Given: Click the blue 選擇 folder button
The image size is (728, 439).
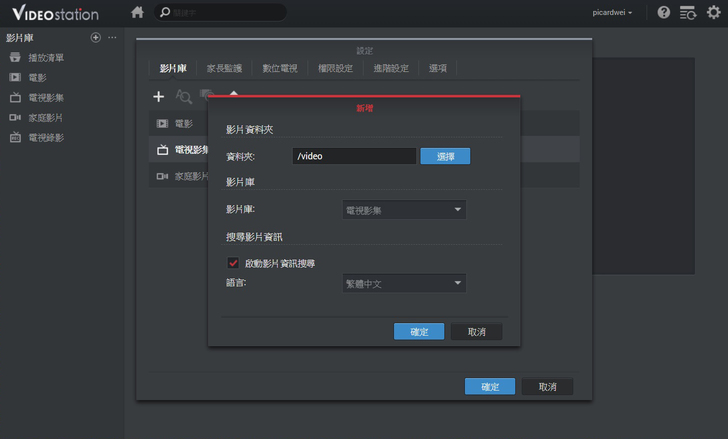Looking at the screenshot, I should 445,156.
